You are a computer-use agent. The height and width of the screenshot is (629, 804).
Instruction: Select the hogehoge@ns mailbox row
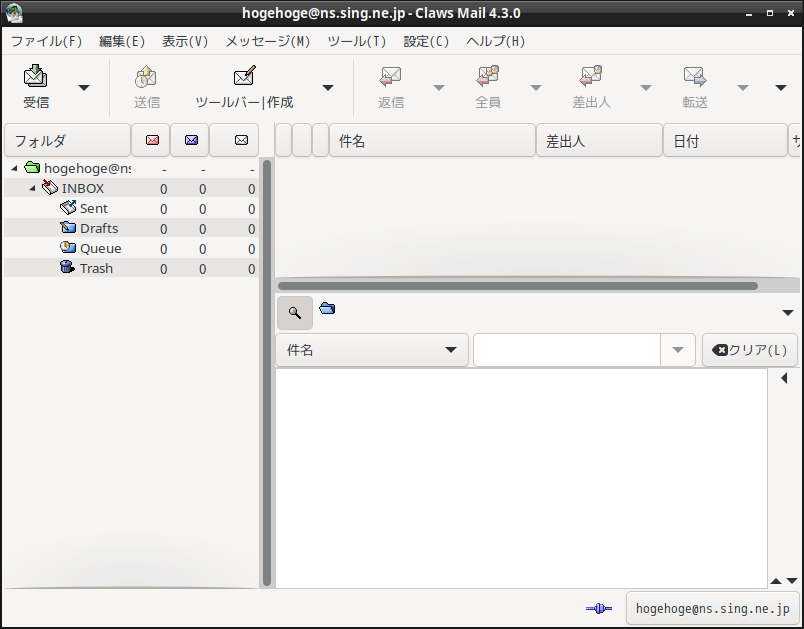(x=131, y=168)
